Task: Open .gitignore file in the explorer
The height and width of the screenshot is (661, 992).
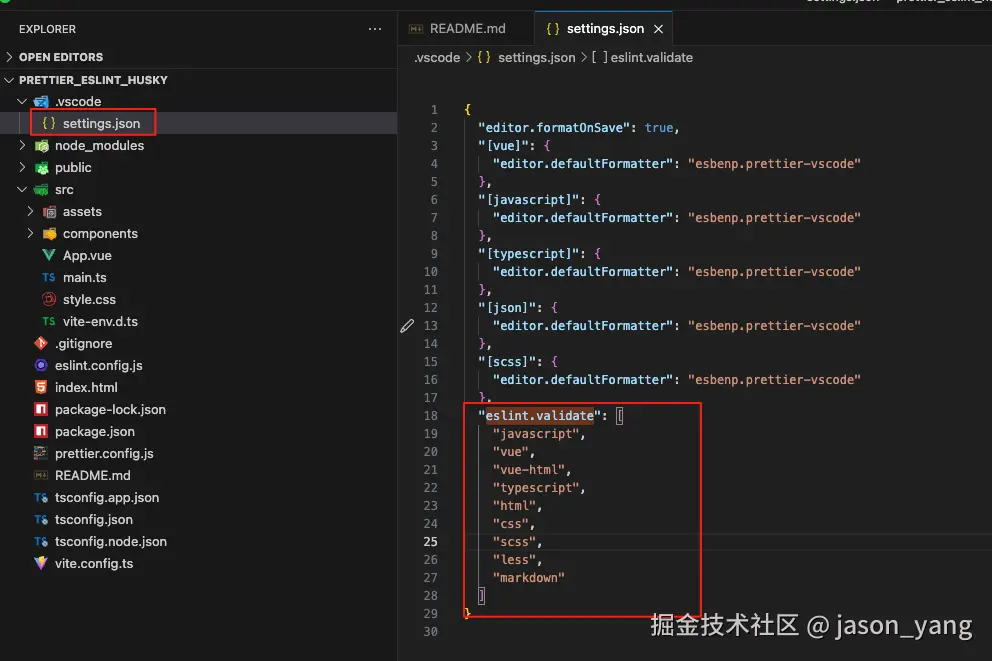Action: [x=84, y=343]
